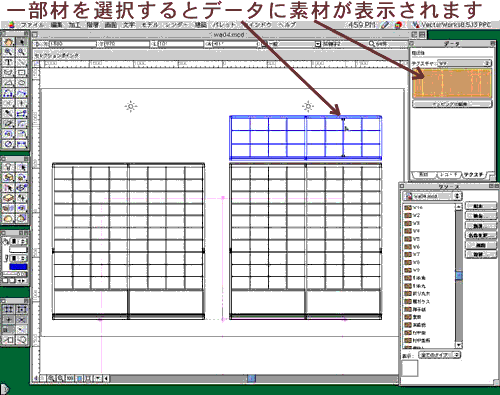This screenshot has width=500, height=395.
Task: Toggle the snap to object constraint
Action: 22,309
